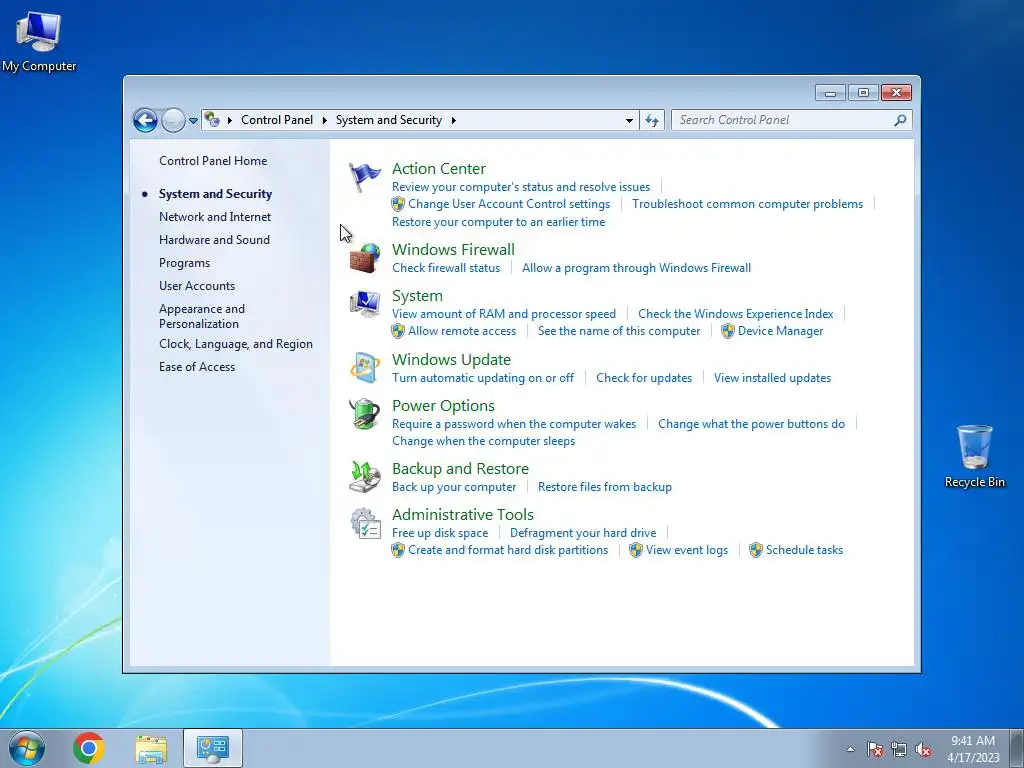The image size is (1024, 768).
Task: Click Free up disk space link
Action: tap(440, 533)
